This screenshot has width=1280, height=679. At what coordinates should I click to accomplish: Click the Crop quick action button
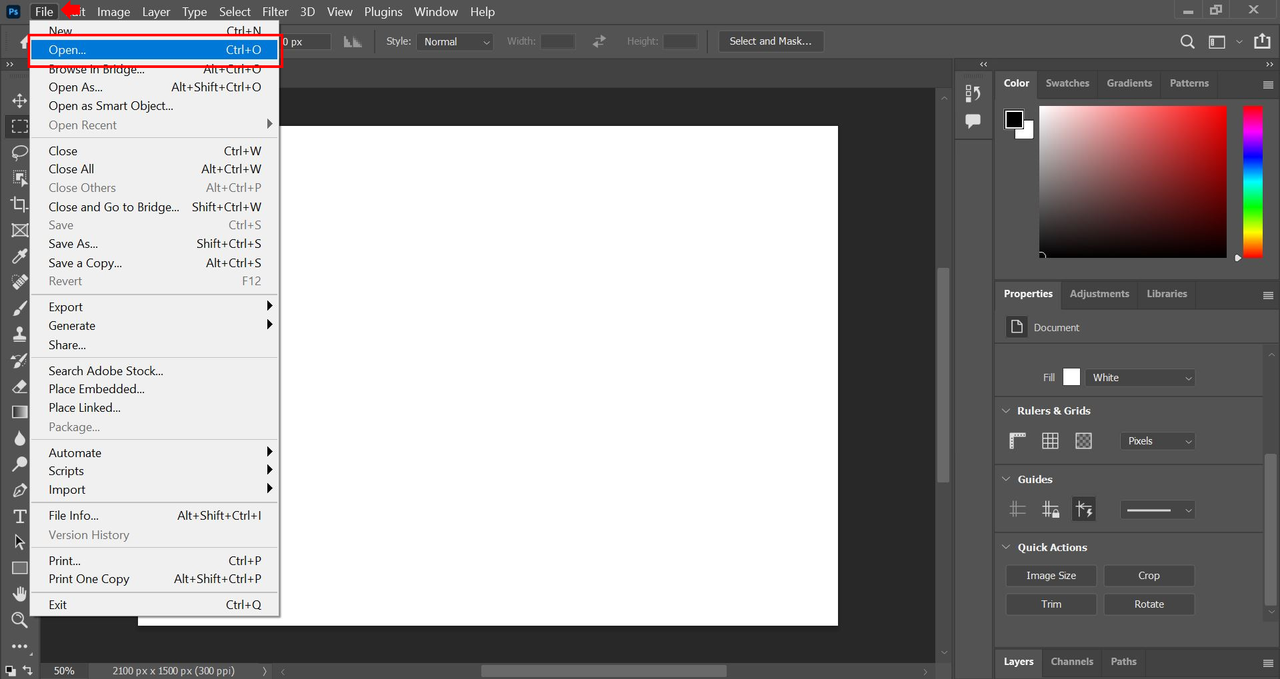click(x=1149, y=576)
